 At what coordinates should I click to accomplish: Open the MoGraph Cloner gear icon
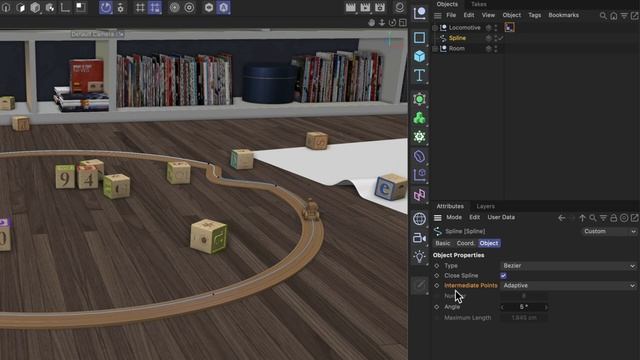point(419,137)
